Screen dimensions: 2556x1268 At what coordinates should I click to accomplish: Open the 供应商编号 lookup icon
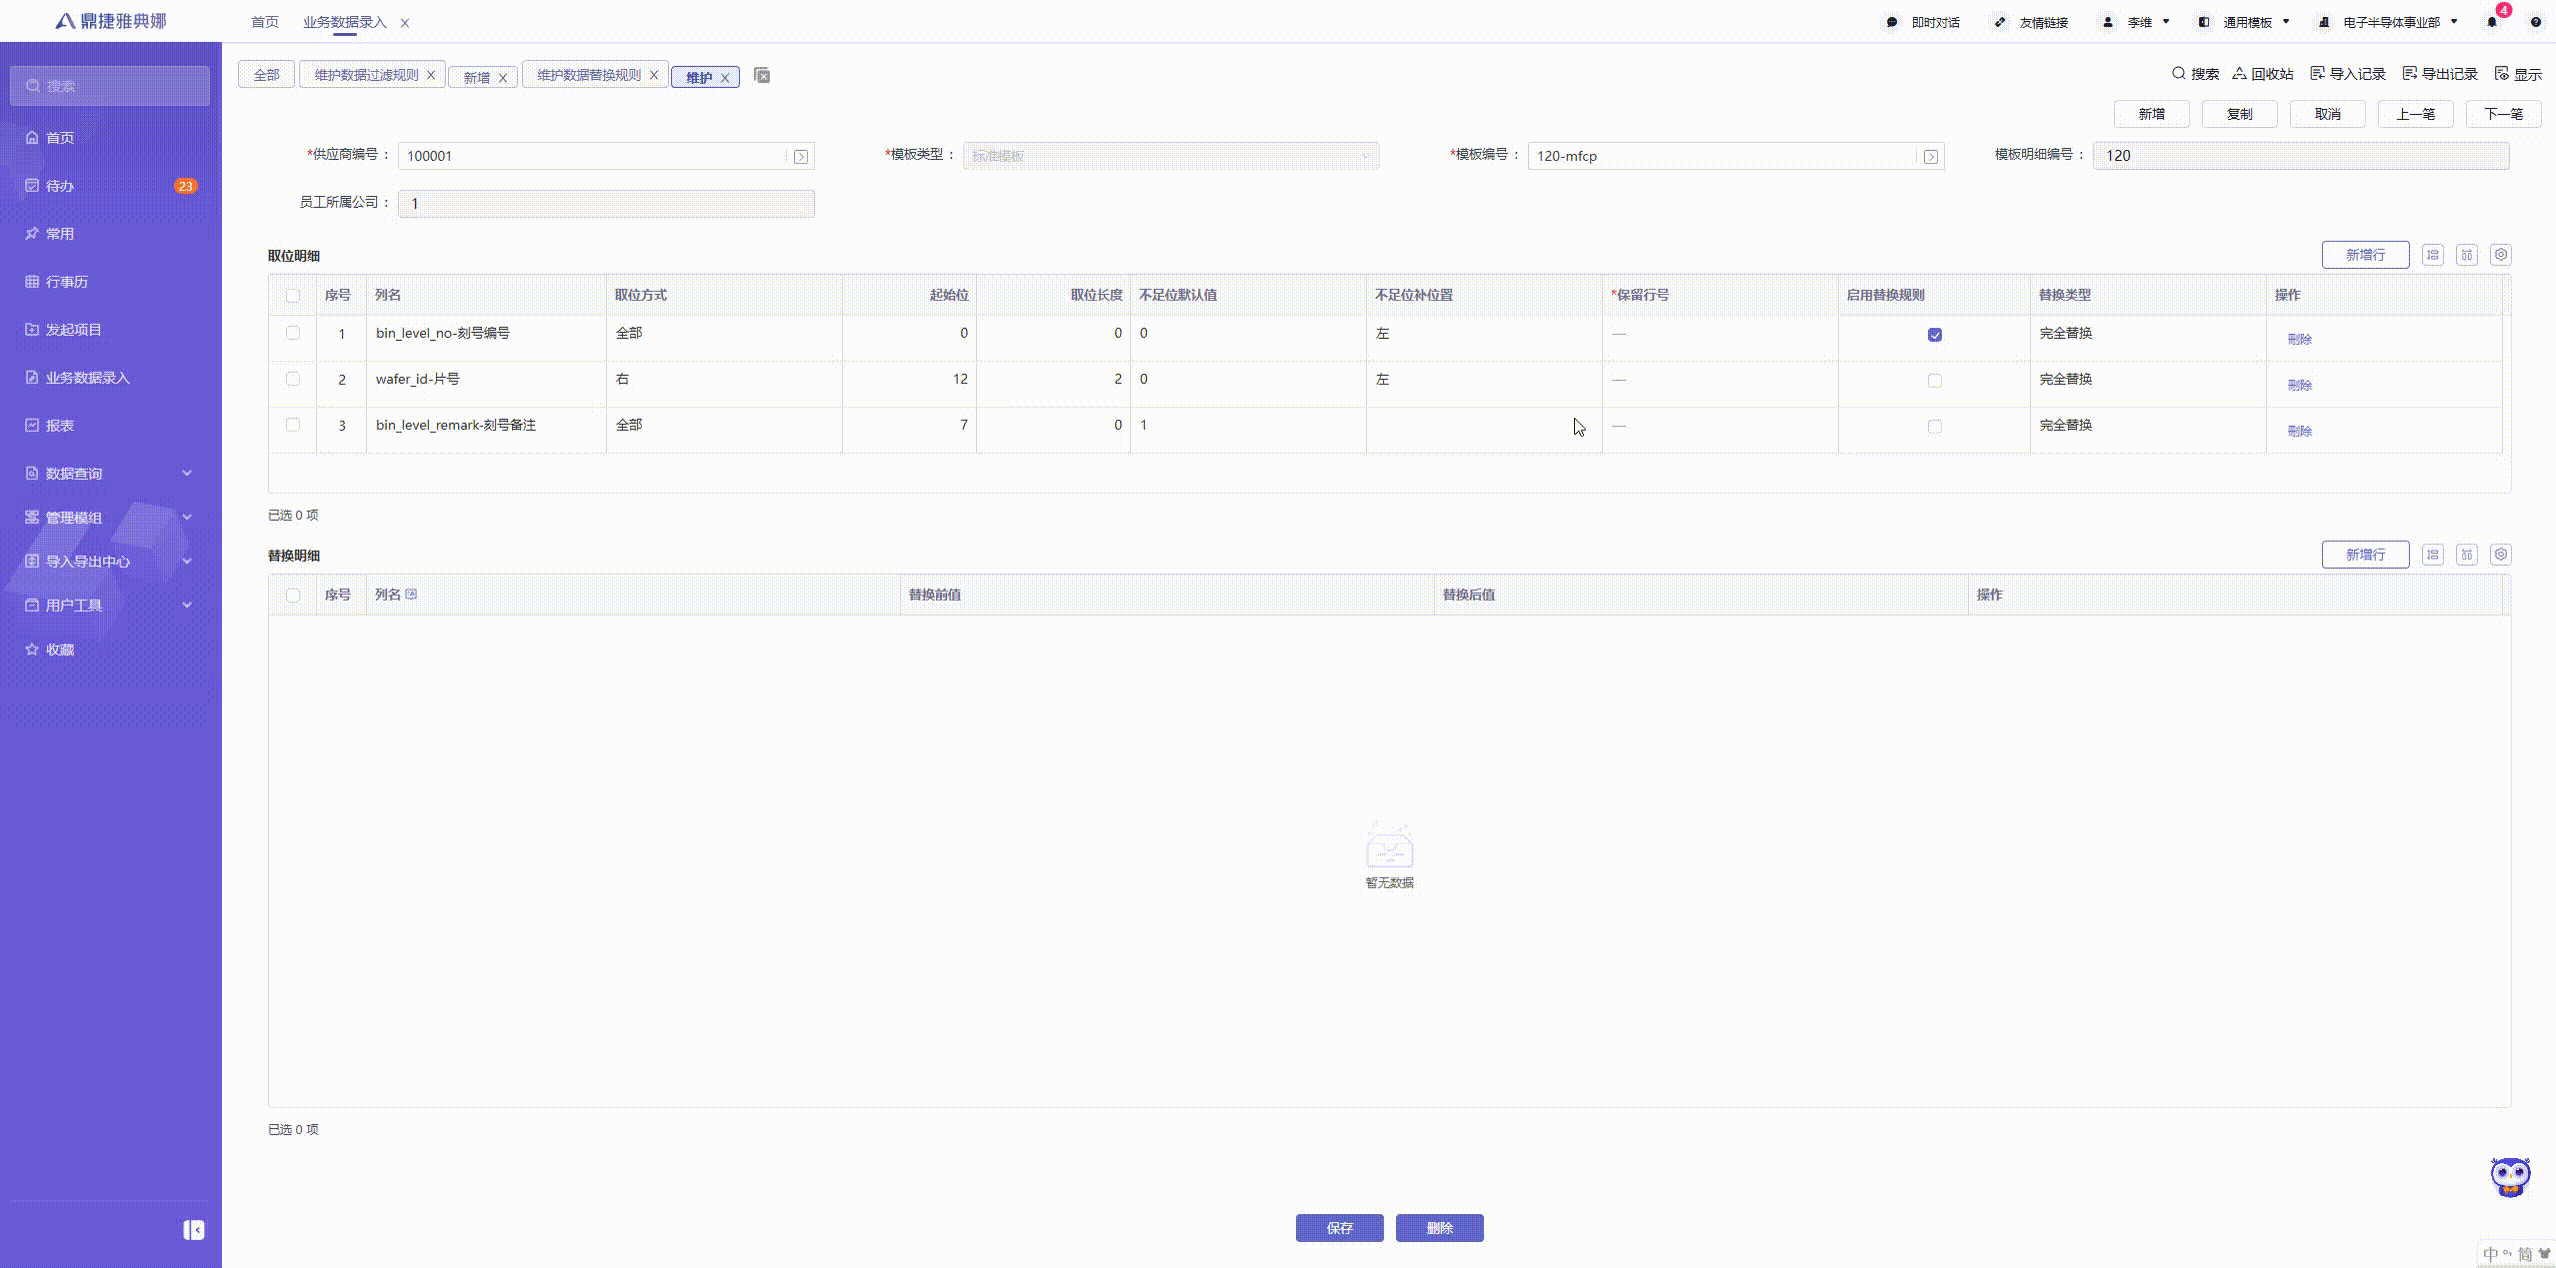[800, 157]
